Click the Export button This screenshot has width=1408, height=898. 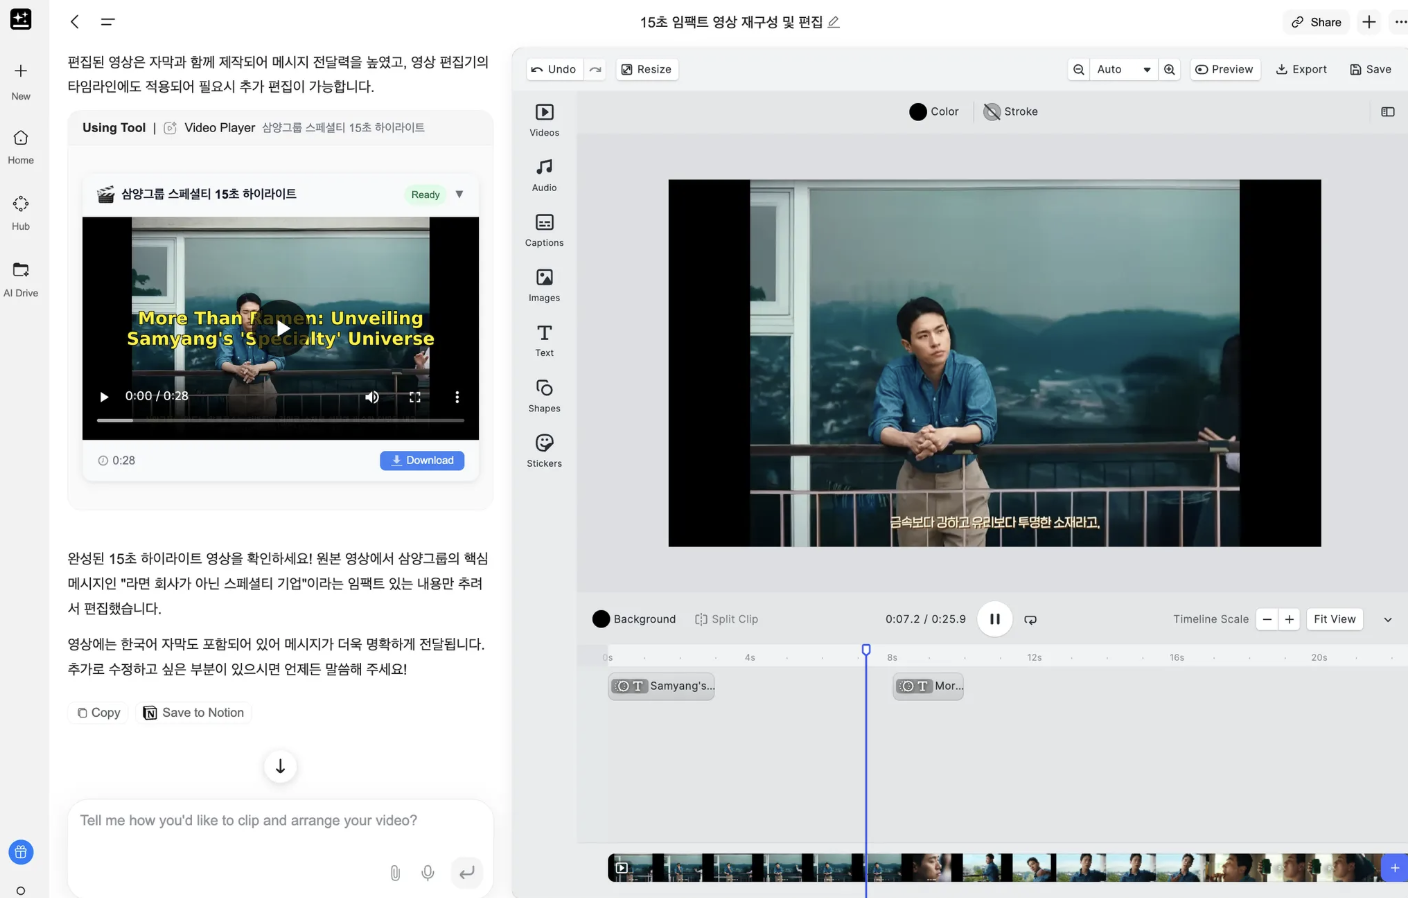click(x=1301, y=70)
